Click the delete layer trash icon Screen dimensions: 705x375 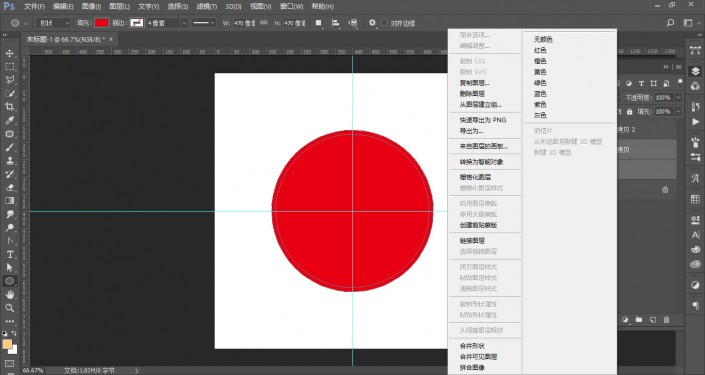click(667, 320)
